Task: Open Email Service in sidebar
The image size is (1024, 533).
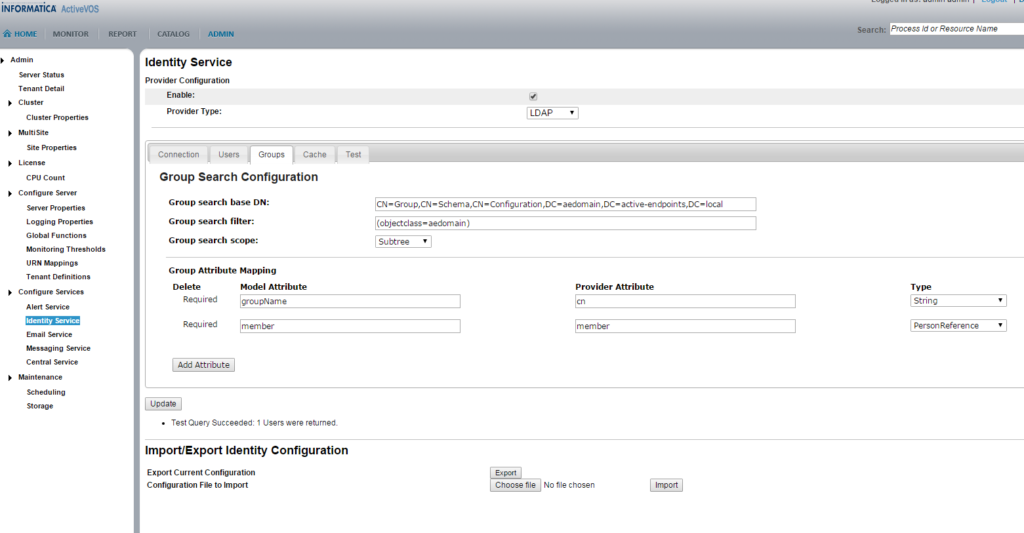Action: point(49,334)
